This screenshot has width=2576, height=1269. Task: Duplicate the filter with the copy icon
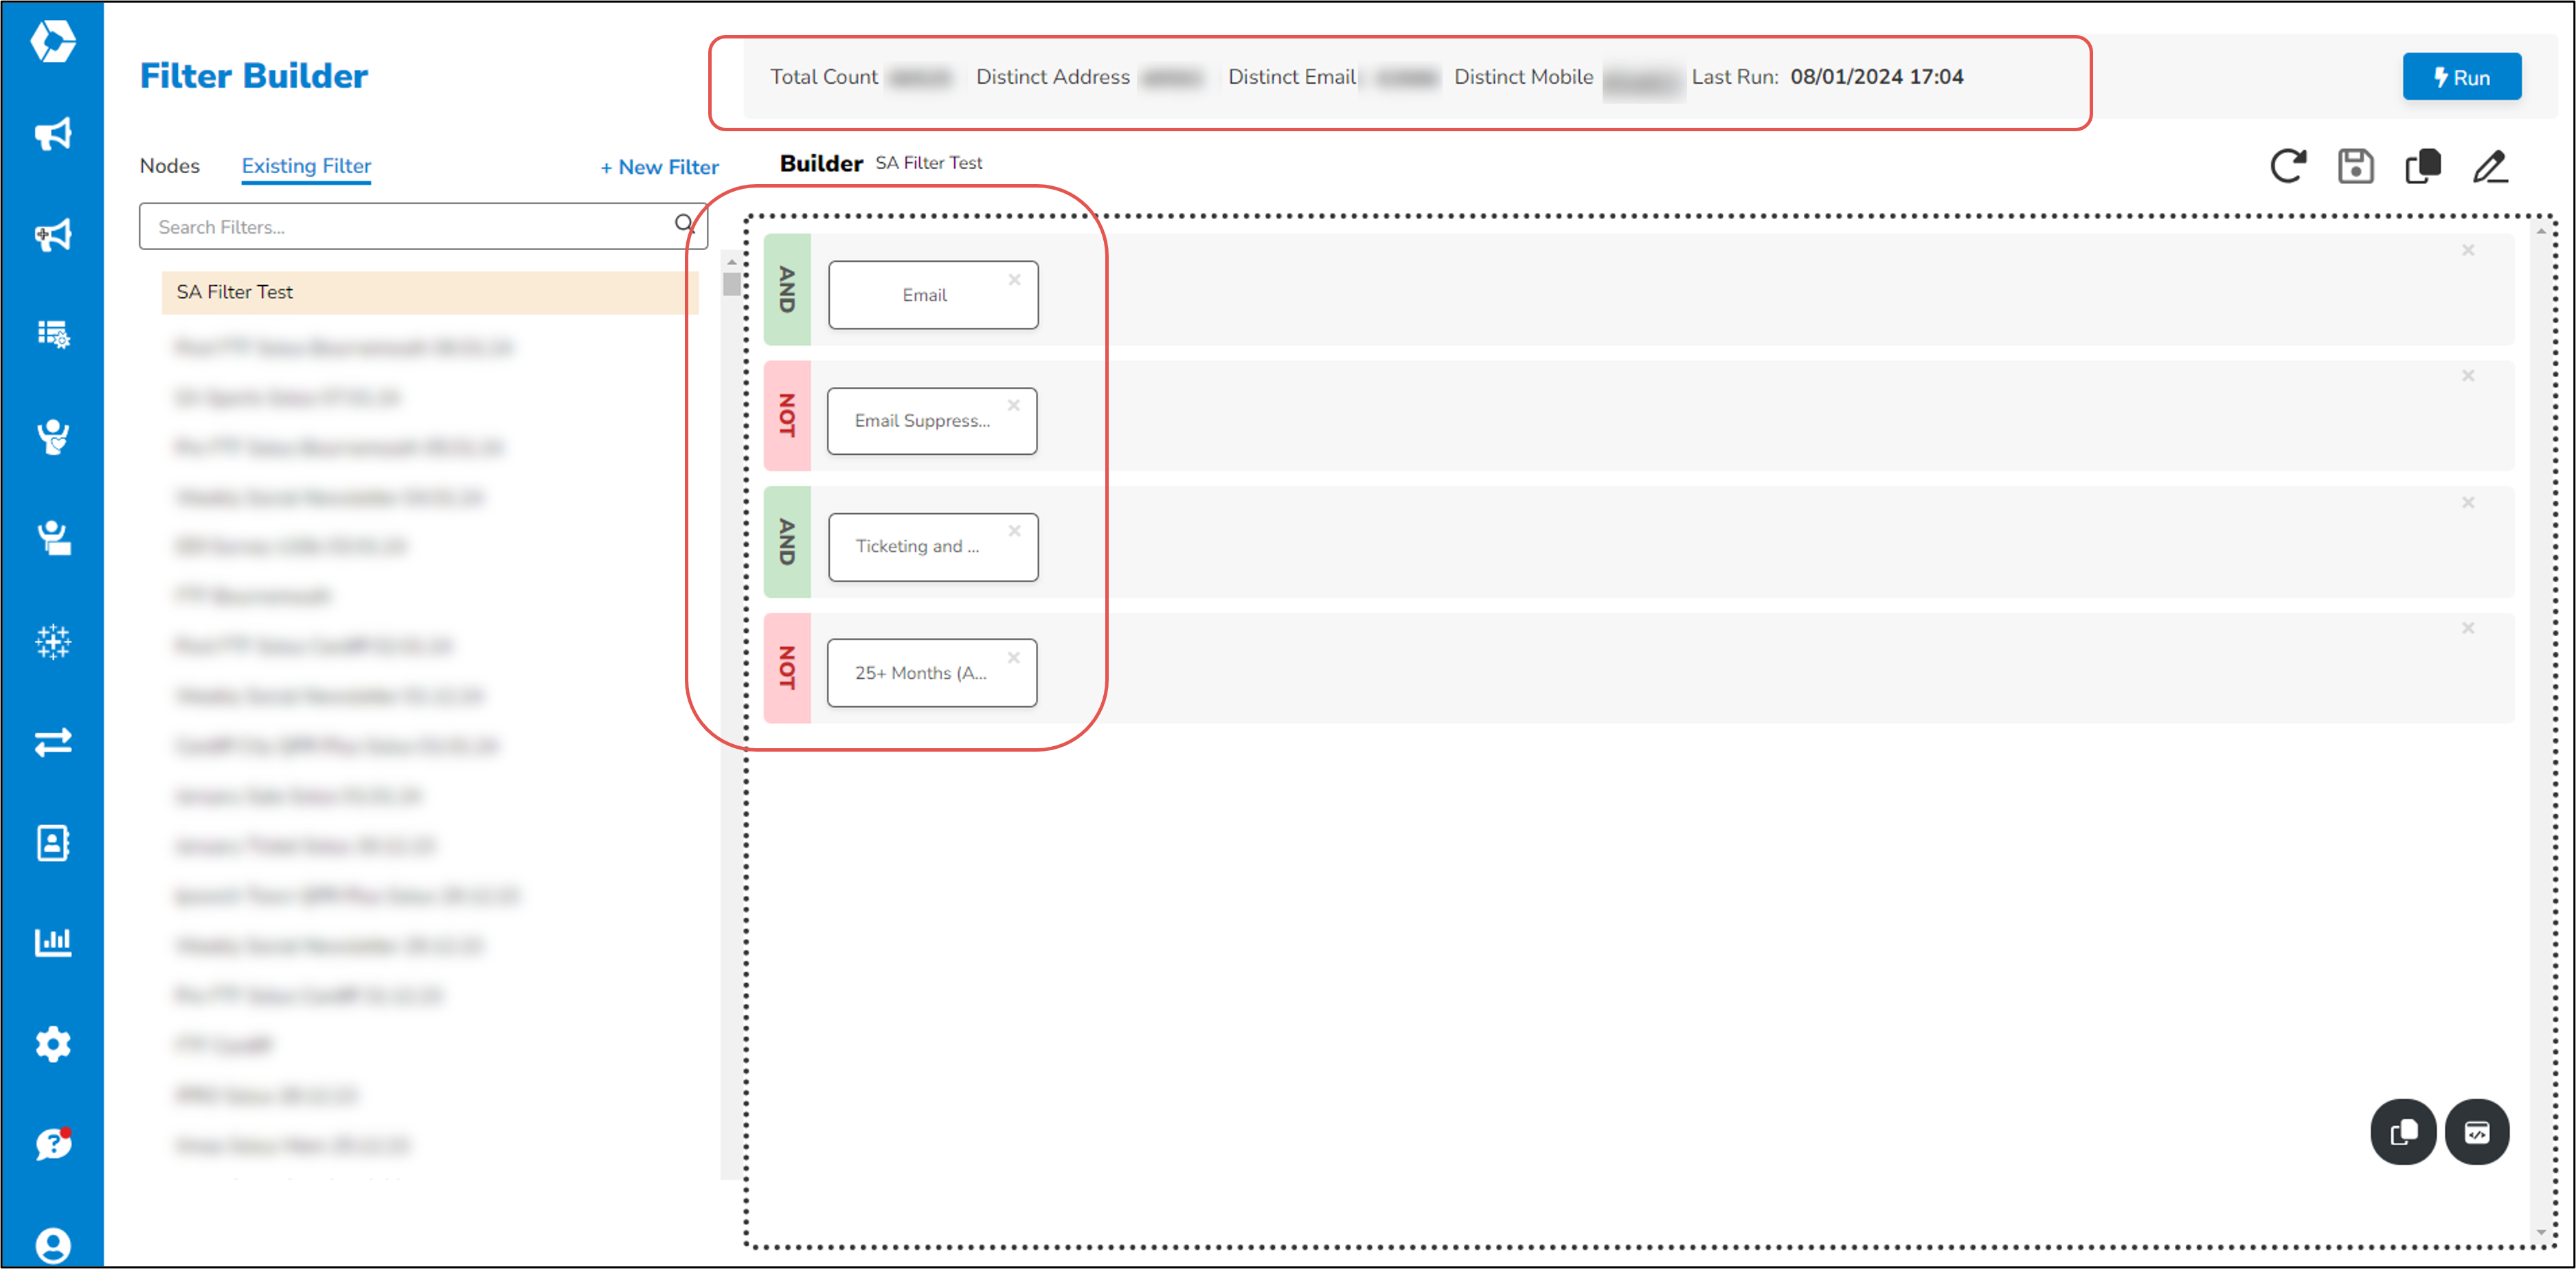pyautogui.click(x=2423, y=167)
